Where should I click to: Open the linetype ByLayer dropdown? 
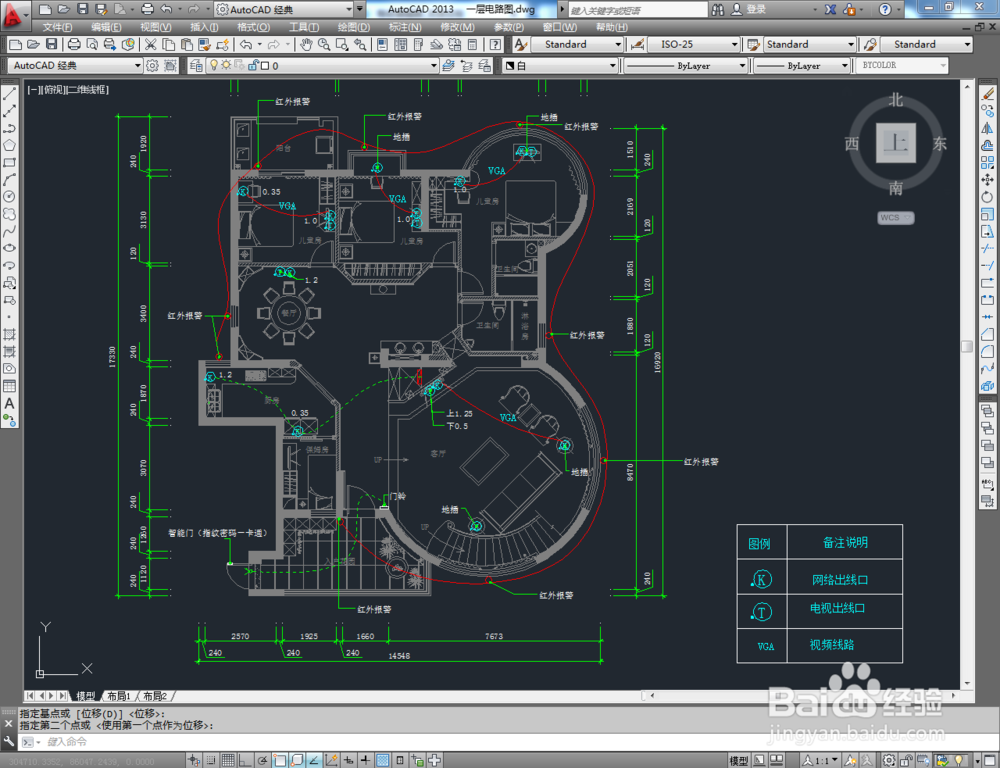click(x=686, y=66)
